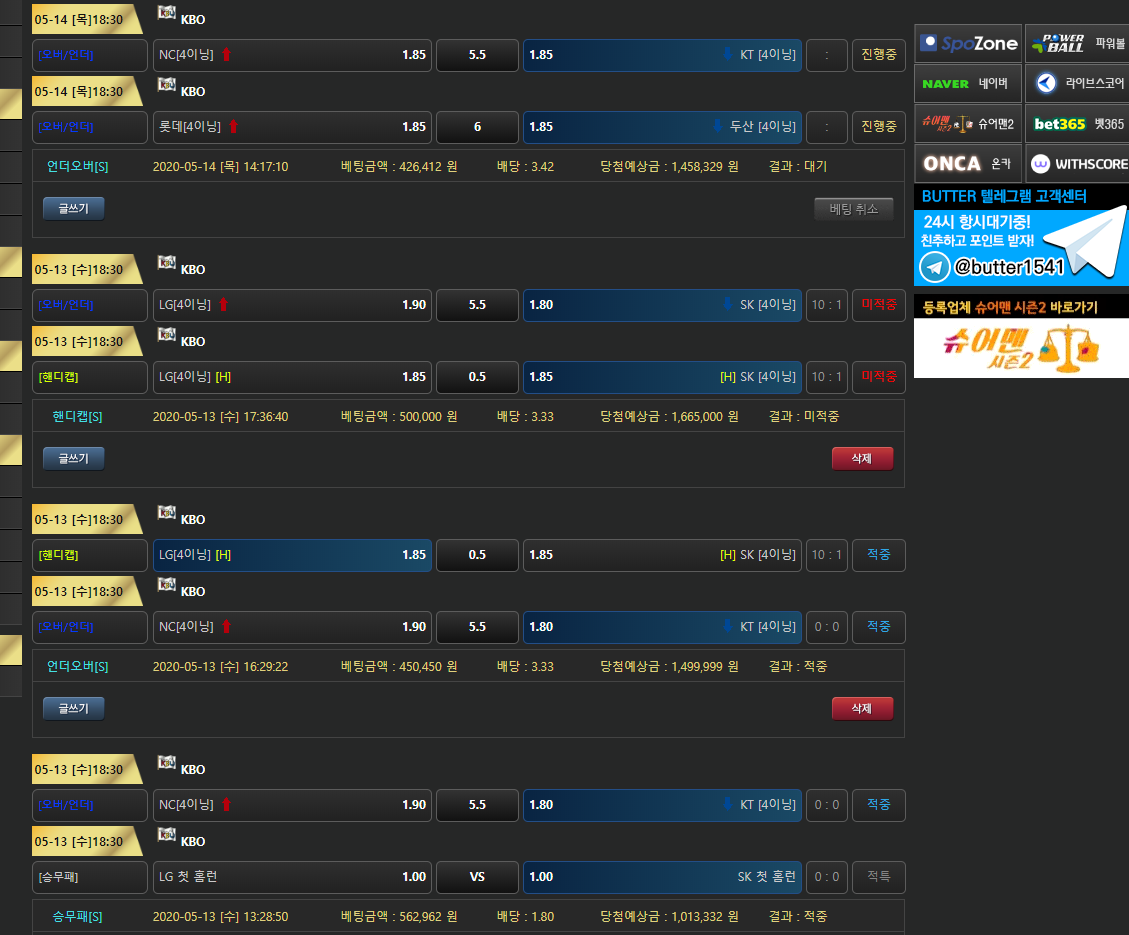The image size is (1129, 935).
Task: Select the 롯데[4이닝] over odds cell
Action: (292, 127)
